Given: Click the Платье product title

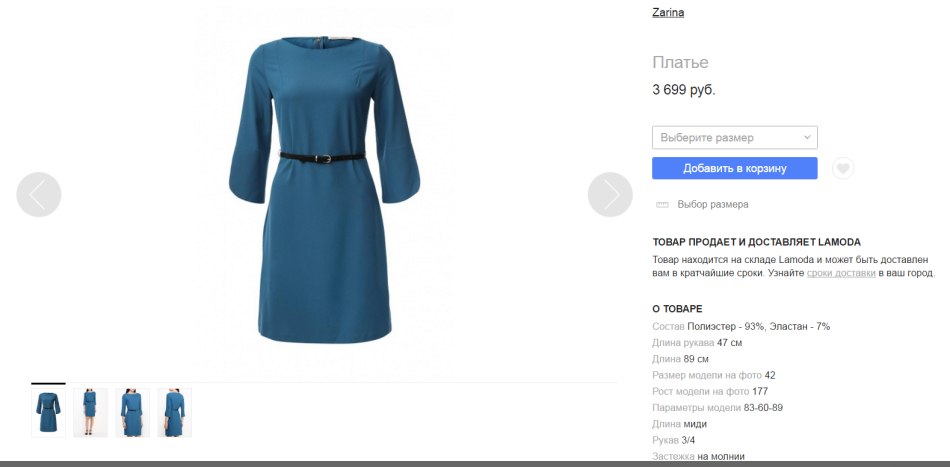Looking at the screenshot, I should coord(680,62).
